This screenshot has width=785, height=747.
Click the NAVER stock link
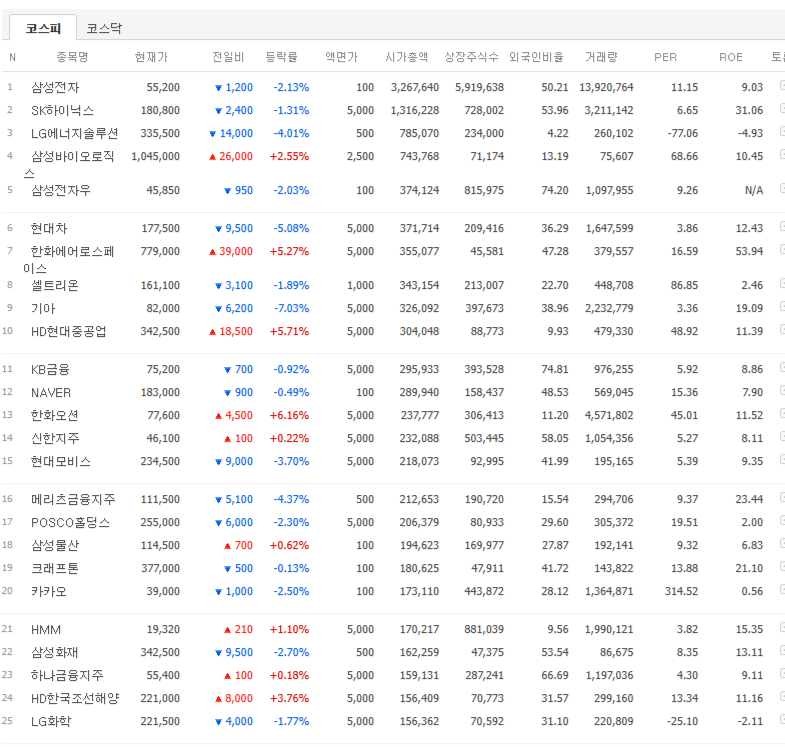point(51,393)
